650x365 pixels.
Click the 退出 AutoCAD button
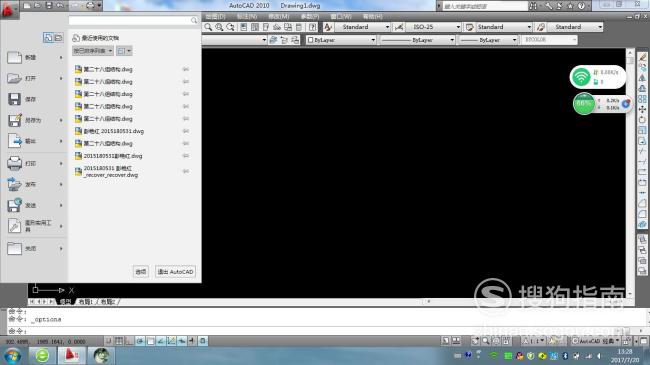pyautogui.click(x=175, y=272)
